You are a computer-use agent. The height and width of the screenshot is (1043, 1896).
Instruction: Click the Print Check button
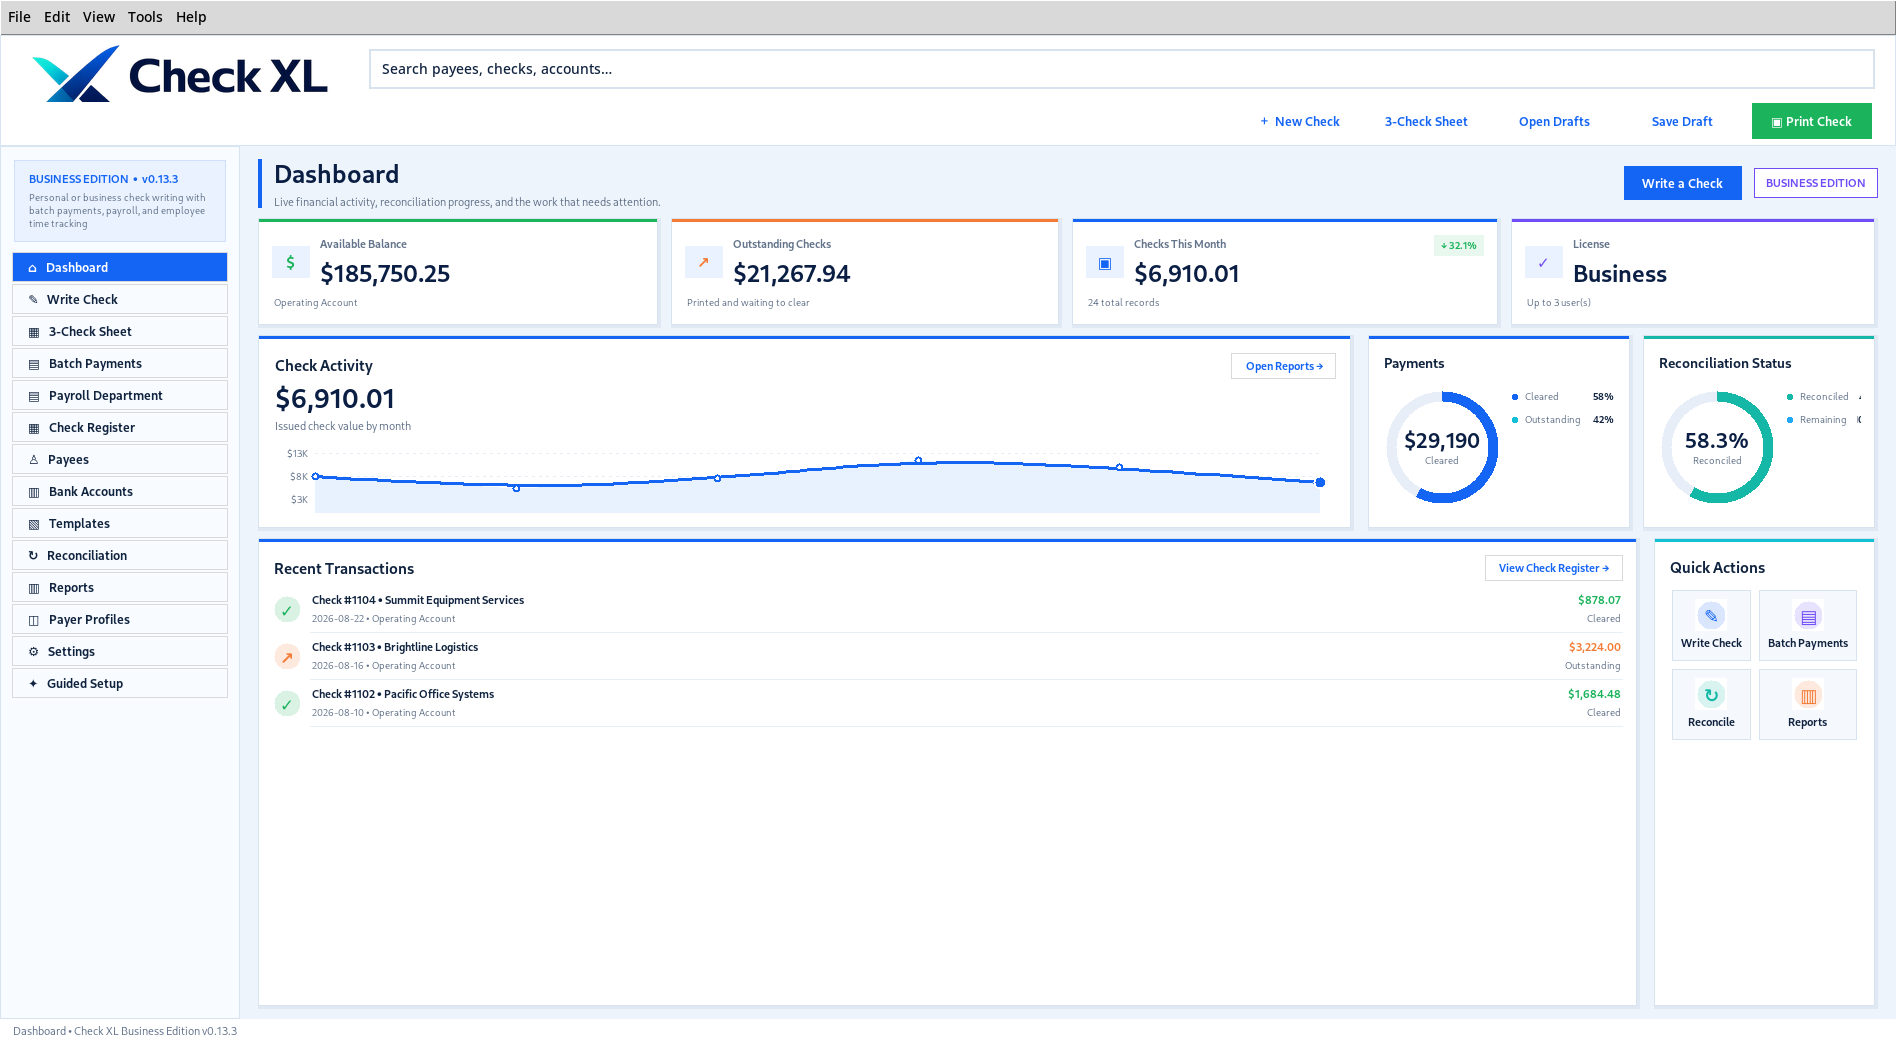[1811, 121]
